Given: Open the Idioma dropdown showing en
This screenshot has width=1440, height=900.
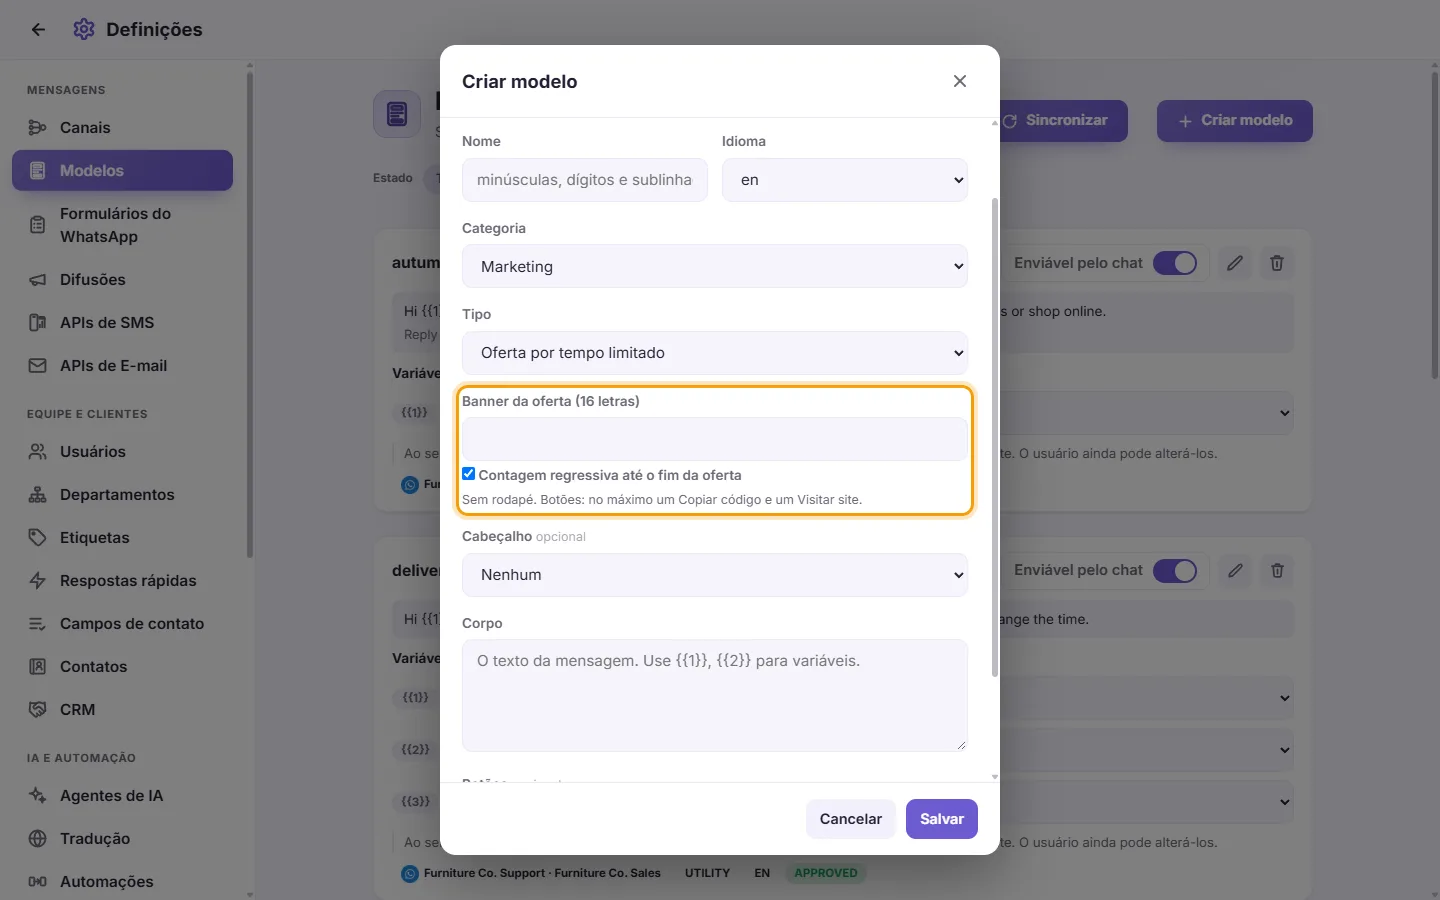Looking at the screenshot, I should pos(845,180).
